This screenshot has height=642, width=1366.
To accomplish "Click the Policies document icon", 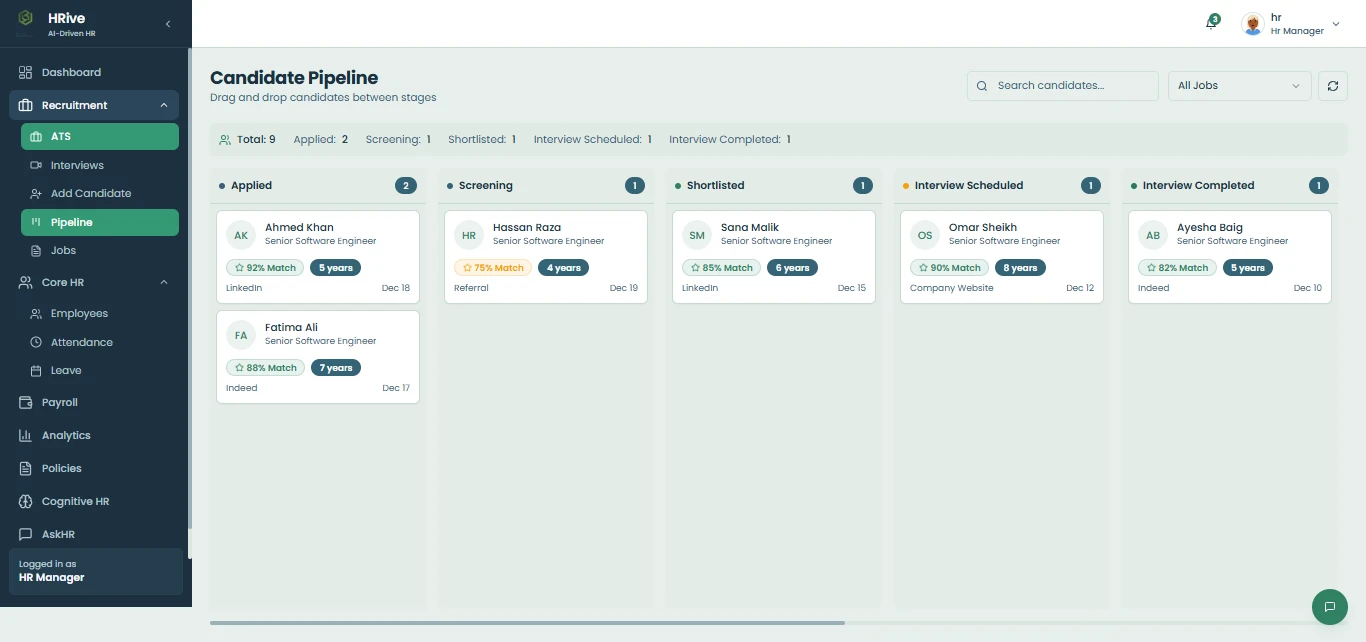I will point(26,468).
